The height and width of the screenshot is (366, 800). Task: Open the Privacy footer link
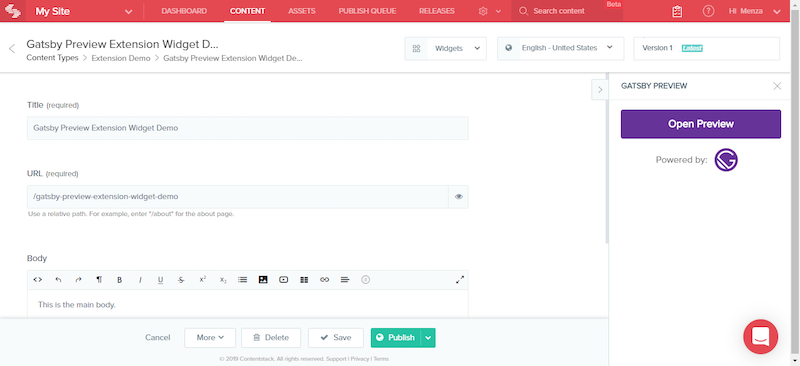pos(360,359)
